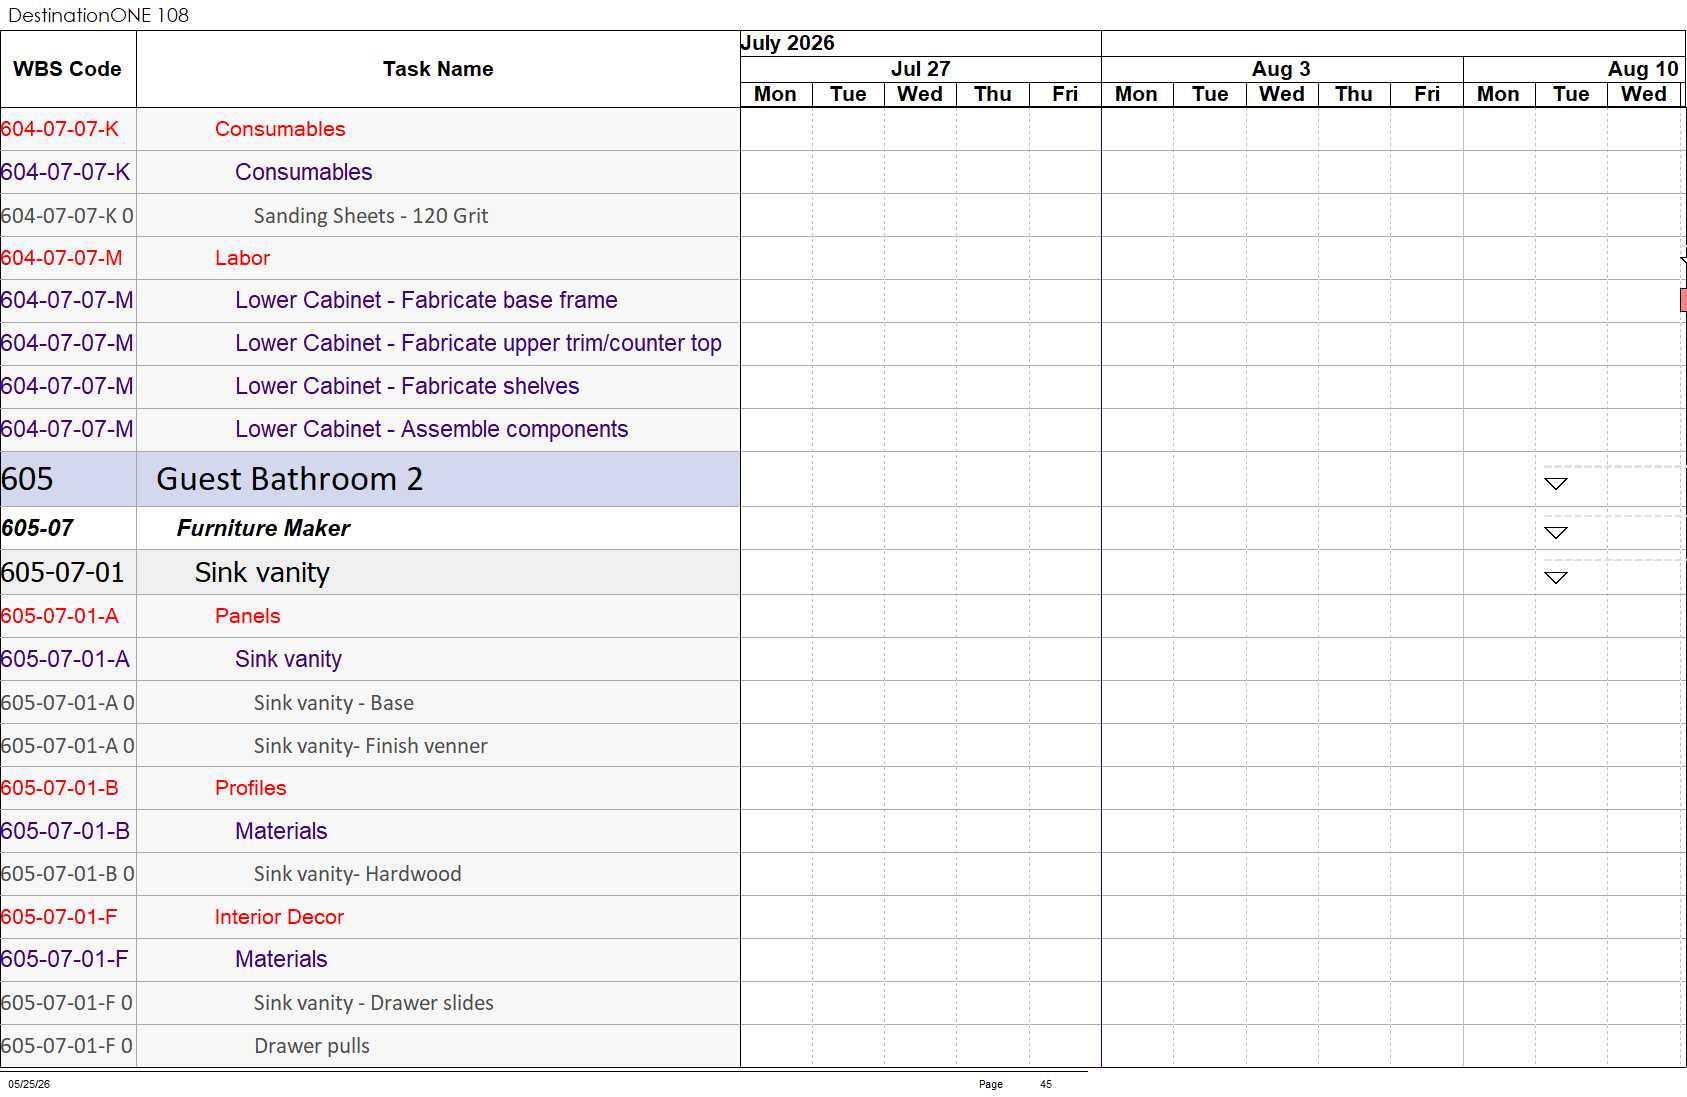Select 'Lower Cabinet - Fabricate upper trim/counter top'
1687x1097 pixels.
(478, 343)
